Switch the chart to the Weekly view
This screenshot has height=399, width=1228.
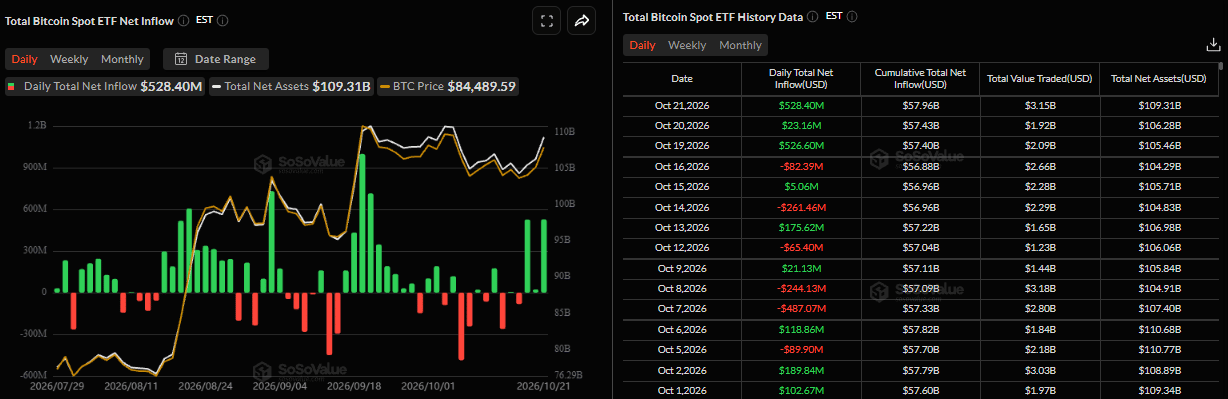tap(69, 59)
